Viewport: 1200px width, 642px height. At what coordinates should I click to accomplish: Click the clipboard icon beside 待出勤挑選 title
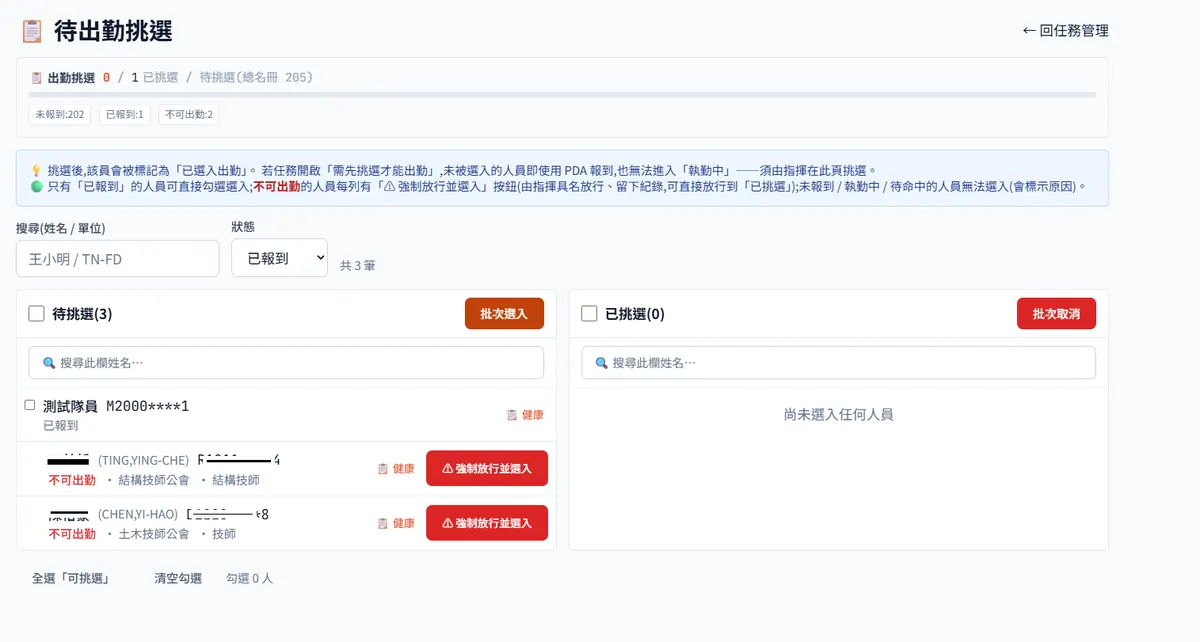tap(32, 31)
